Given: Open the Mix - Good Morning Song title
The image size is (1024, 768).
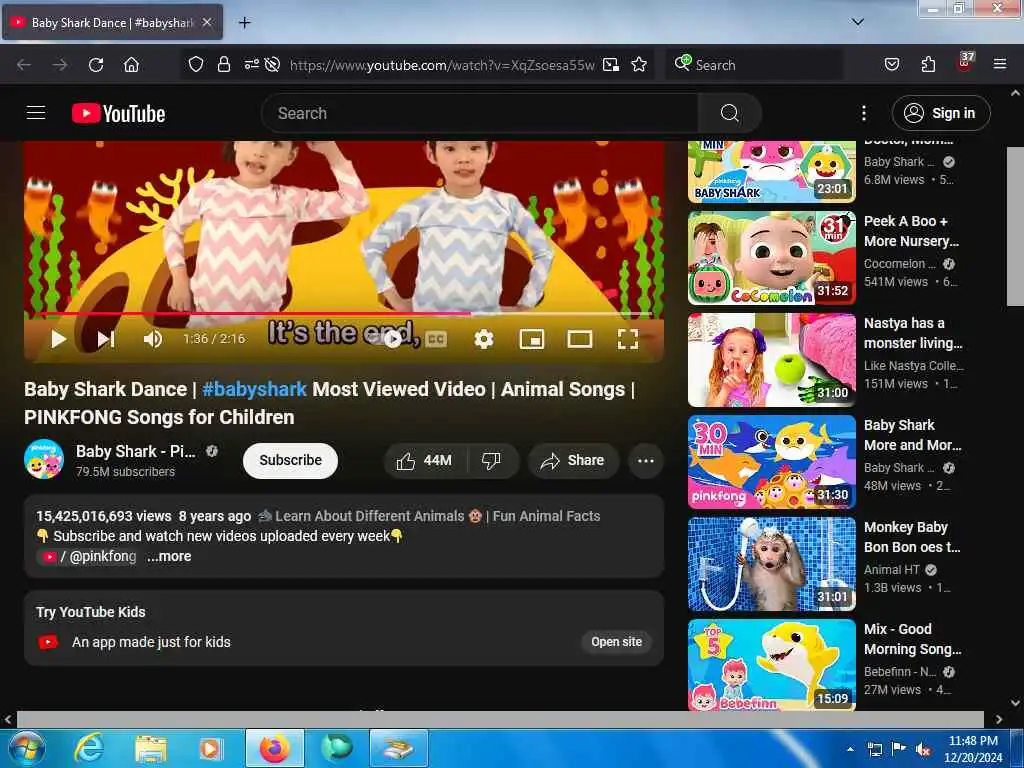Looking at the screenshot, I should tap(912, 639).
